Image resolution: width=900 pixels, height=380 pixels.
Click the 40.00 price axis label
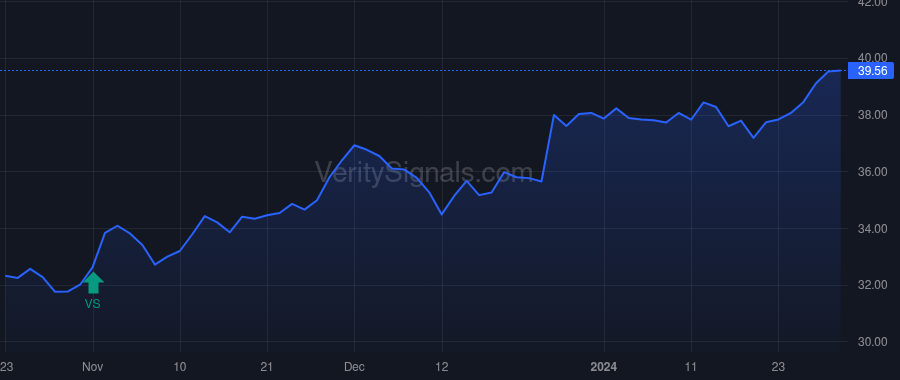click(x=872, y=57)
